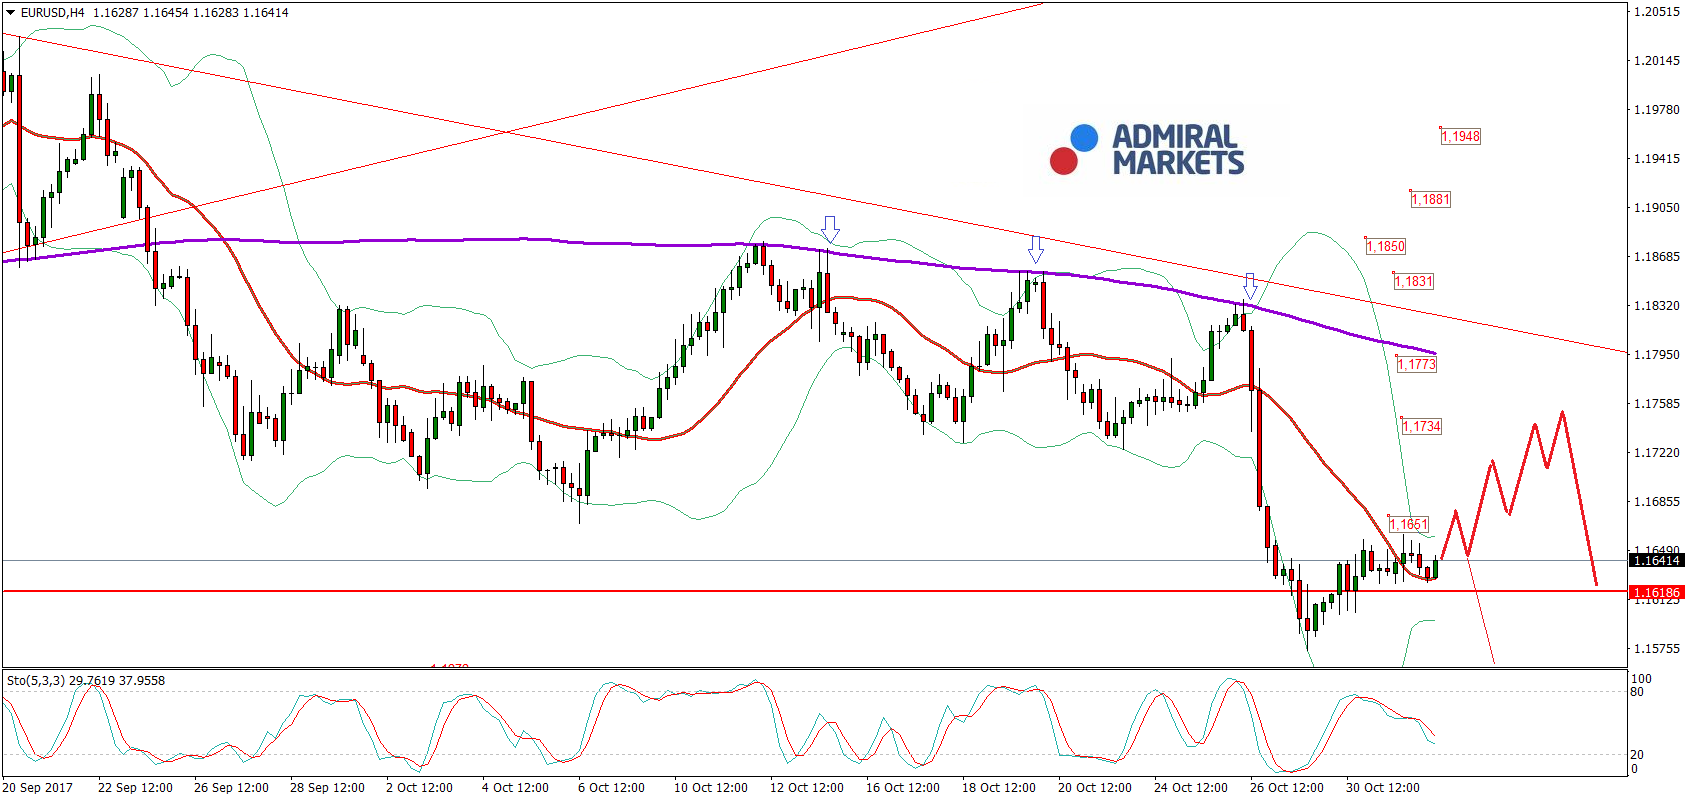
Task: Select the 1,1831 target level label
Action: coord(1414,281)
